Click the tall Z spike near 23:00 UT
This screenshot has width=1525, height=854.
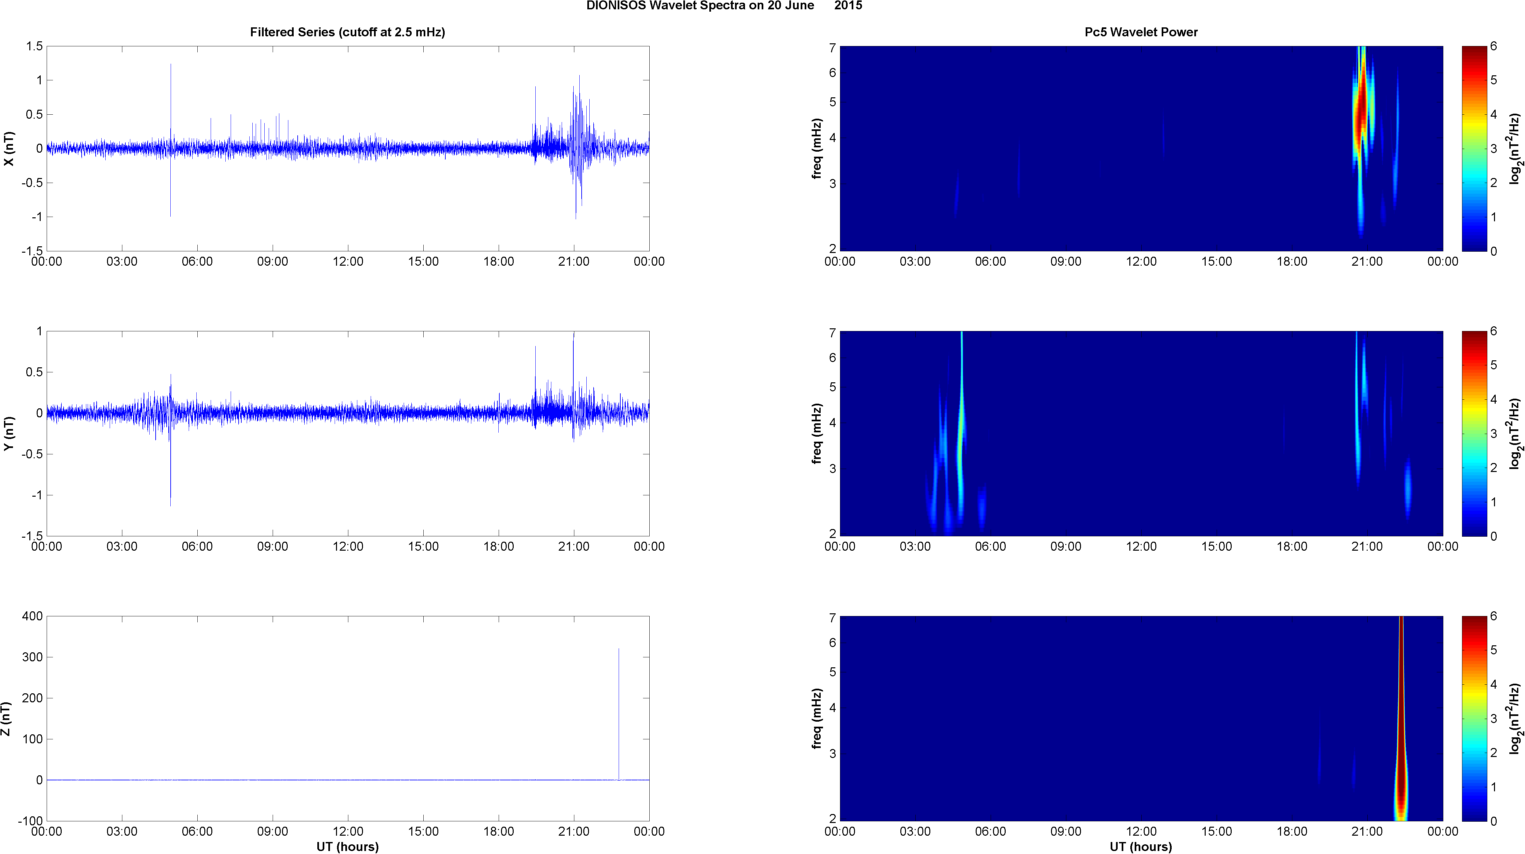pyautogui.click(x=619, y=714)
